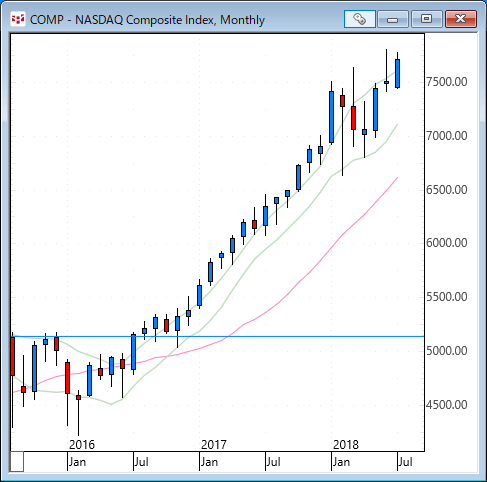This screenshot has width=487, height=482.
Task: Select the lower green band line near 7000
Action: click(x=387, y=141)
